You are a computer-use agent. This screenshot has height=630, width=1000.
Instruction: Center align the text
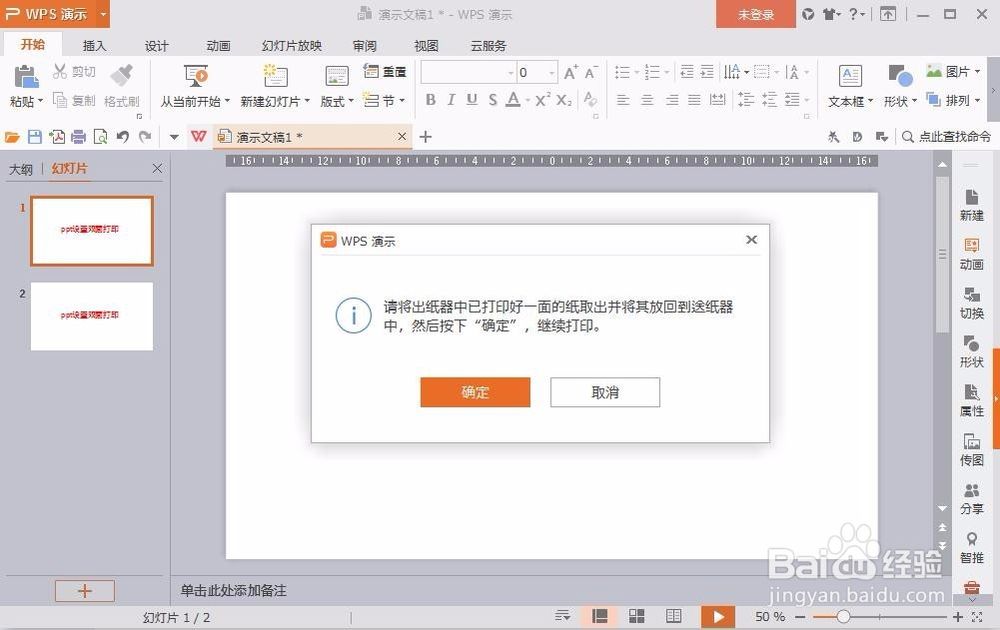pyautogui.click(x=647, y=100)
